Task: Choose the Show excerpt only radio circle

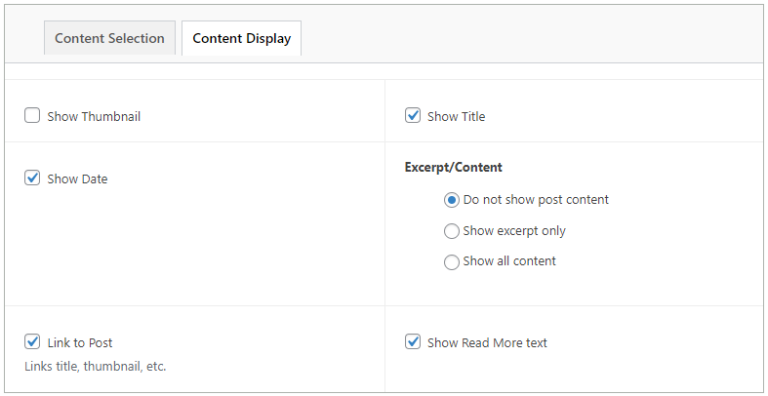Action: pyautogui.click(x=452, y=231)
